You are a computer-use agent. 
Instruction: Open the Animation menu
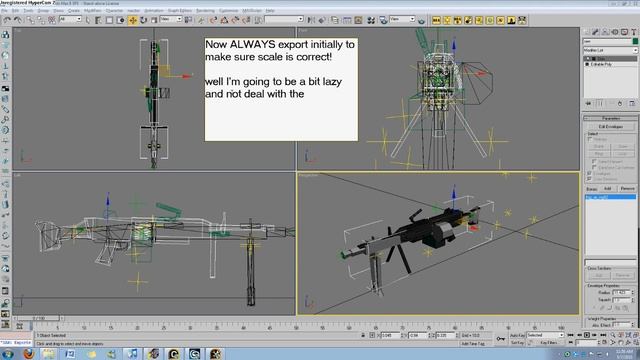(154, 11)
